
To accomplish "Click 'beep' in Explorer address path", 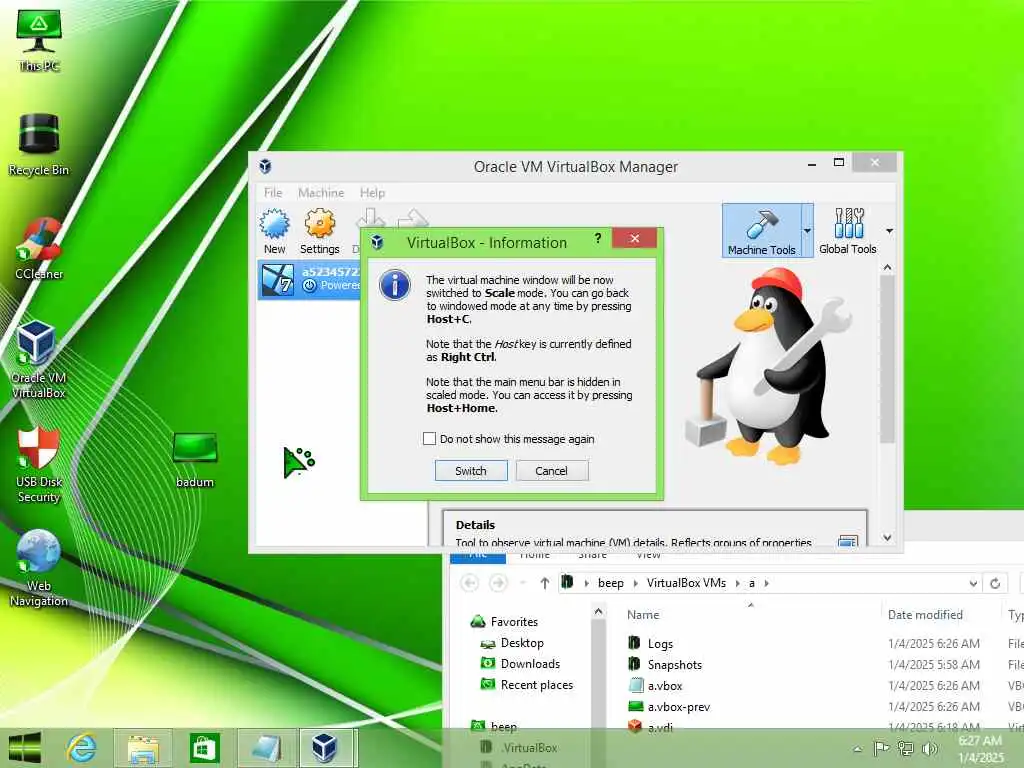I will click(611, 583).
